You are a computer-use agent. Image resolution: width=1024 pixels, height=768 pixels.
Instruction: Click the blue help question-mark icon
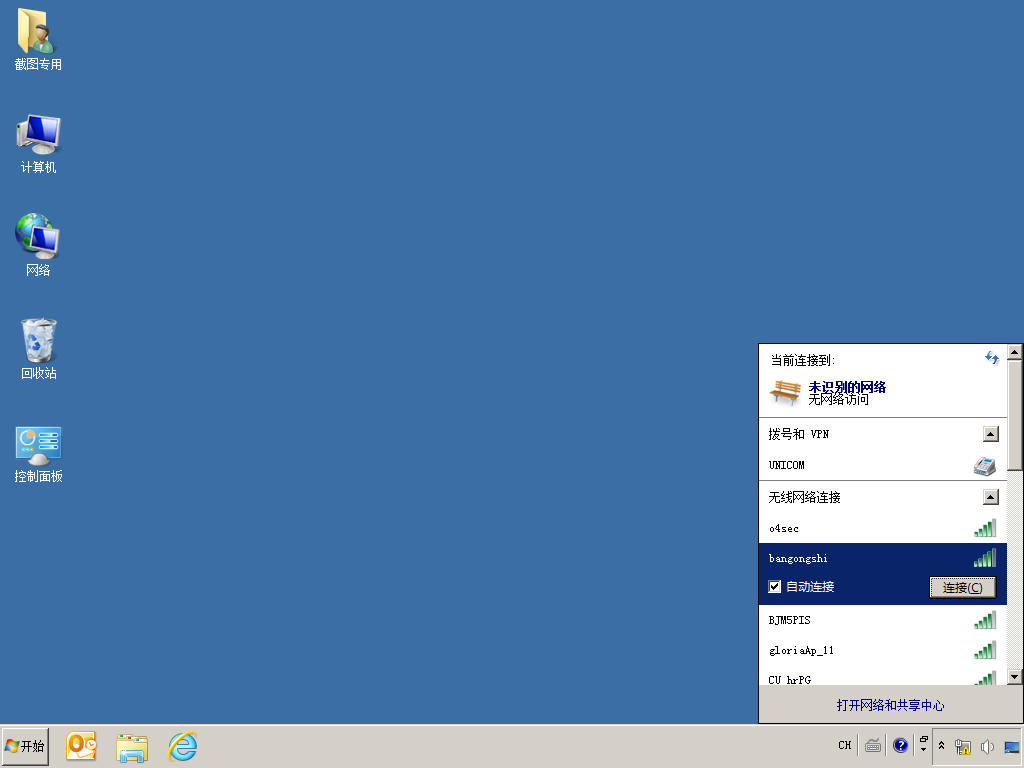[x=900, y=745]
